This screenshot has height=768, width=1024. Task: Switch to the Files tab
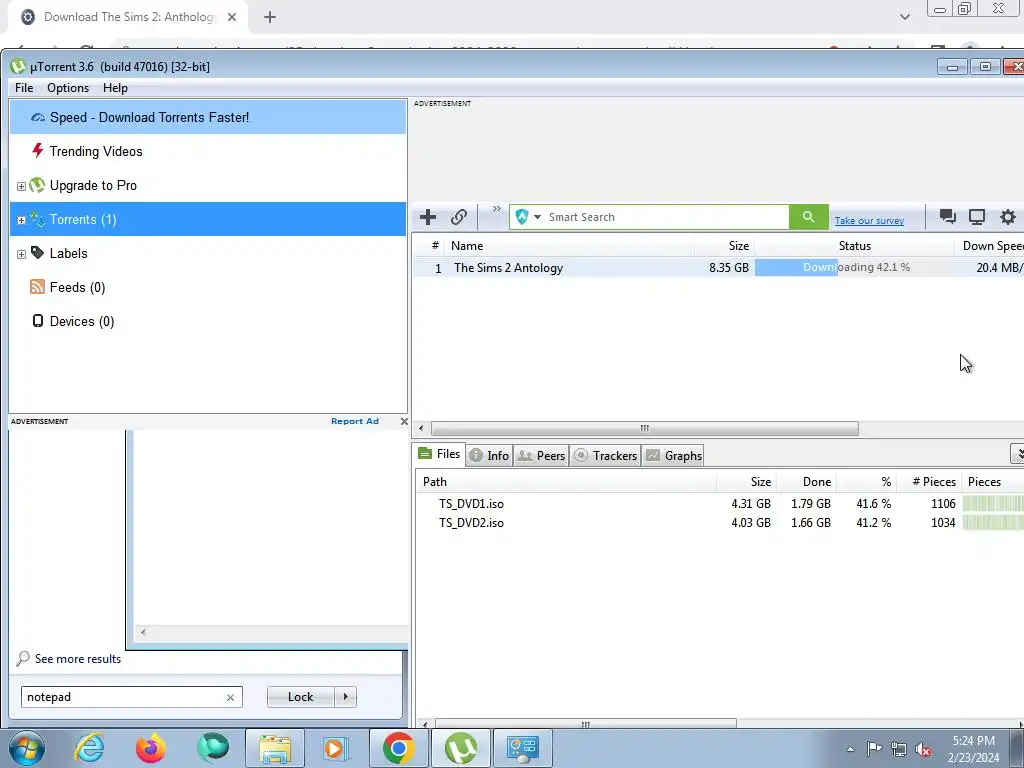[x=440, y=454]
